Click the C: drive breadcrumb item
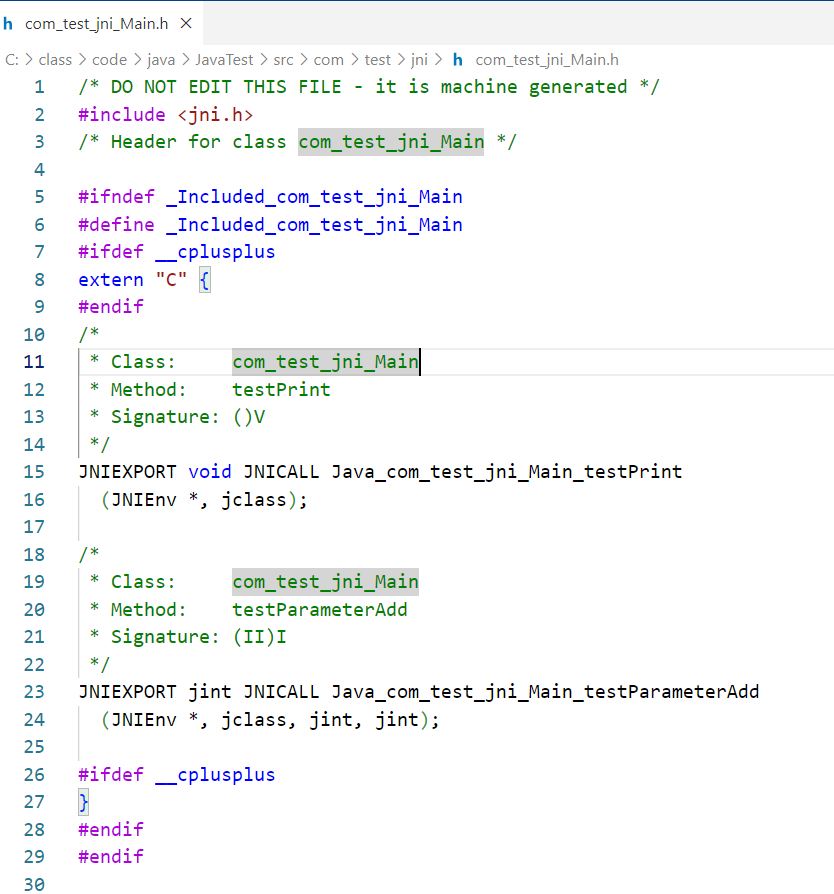834x894 pixels. pyautogui.click(x=12, y=60)
